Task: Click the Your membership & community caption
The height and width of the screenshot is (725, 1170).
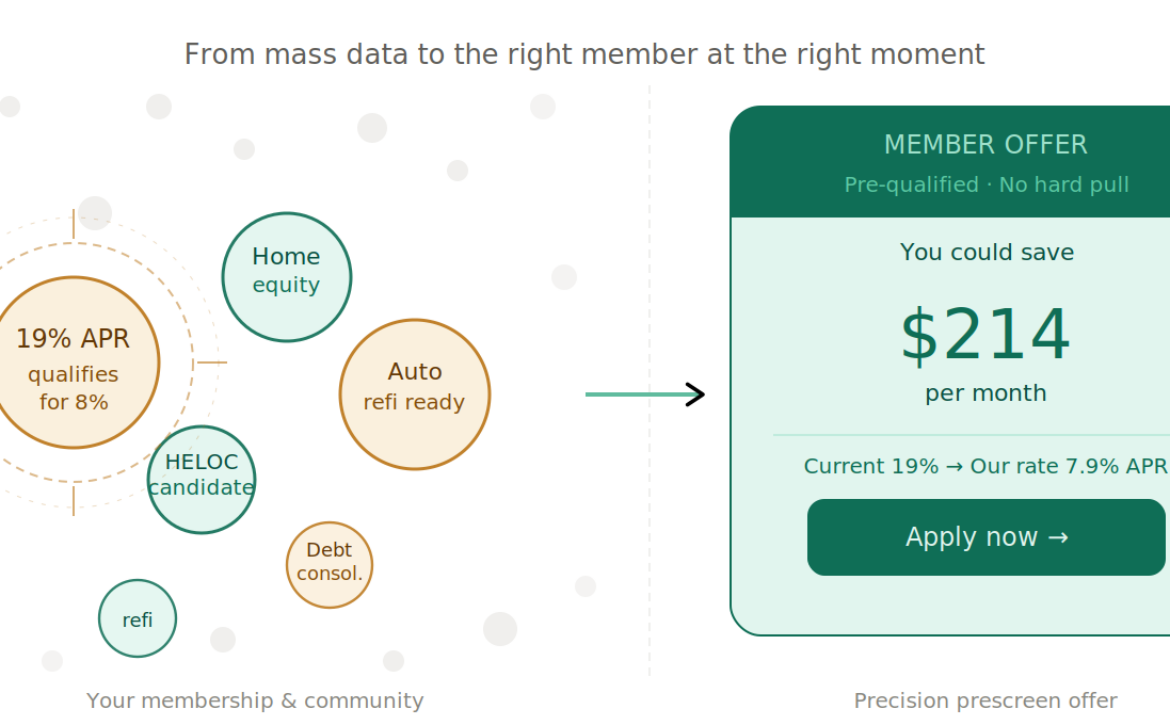Action: pyautogui.click(x=255, y=701)
